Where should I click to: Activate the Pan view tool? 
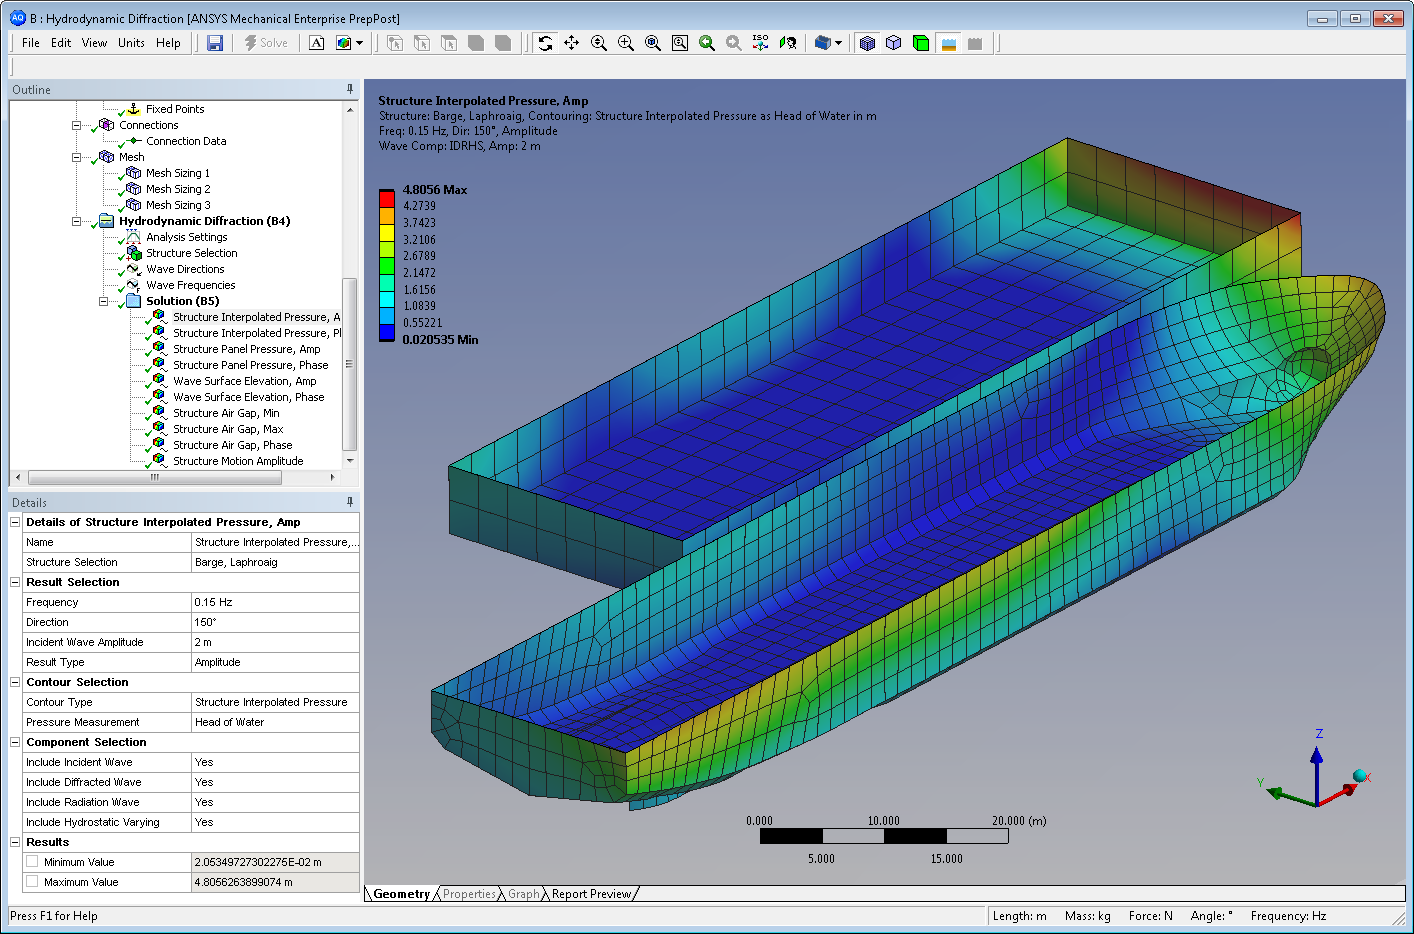[572, 43]
